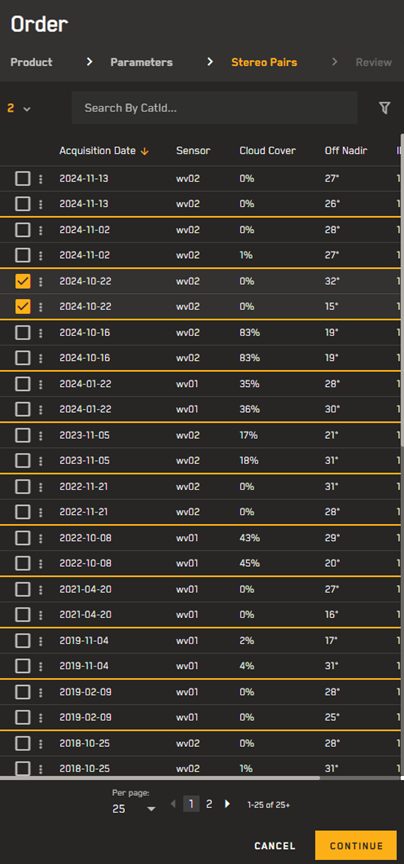404x864 pixels.
Task: Click the horizontal scrollbar below the table
Action: [160, 778]
